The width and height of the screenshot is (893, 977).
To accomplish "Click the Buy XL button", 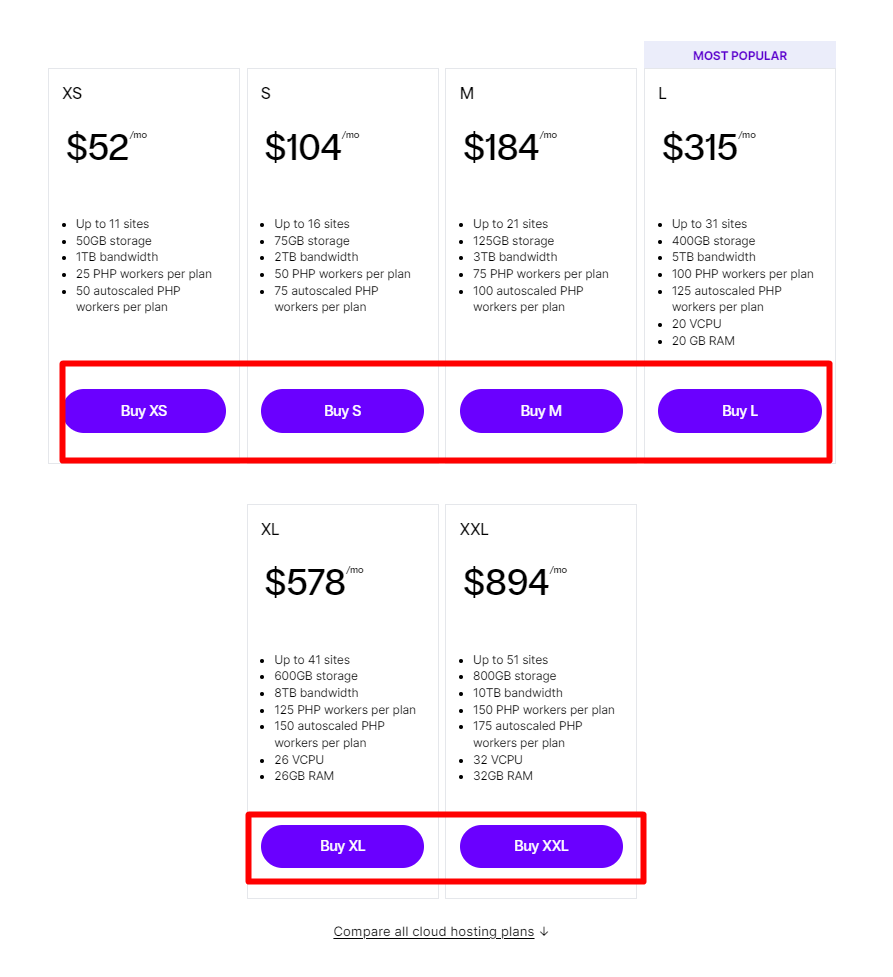I will (x=342, y=846).
